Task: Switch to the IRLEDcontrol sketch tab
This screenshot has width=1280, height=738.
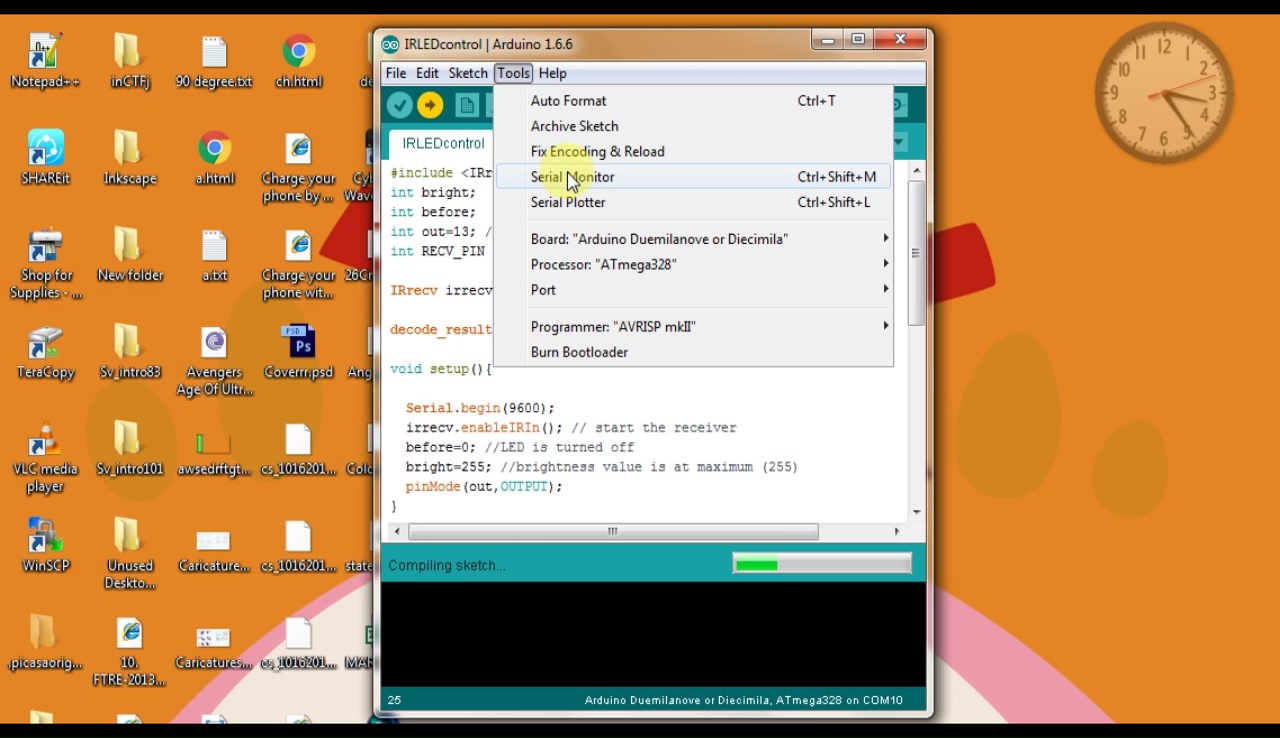Action: [443, 143]
